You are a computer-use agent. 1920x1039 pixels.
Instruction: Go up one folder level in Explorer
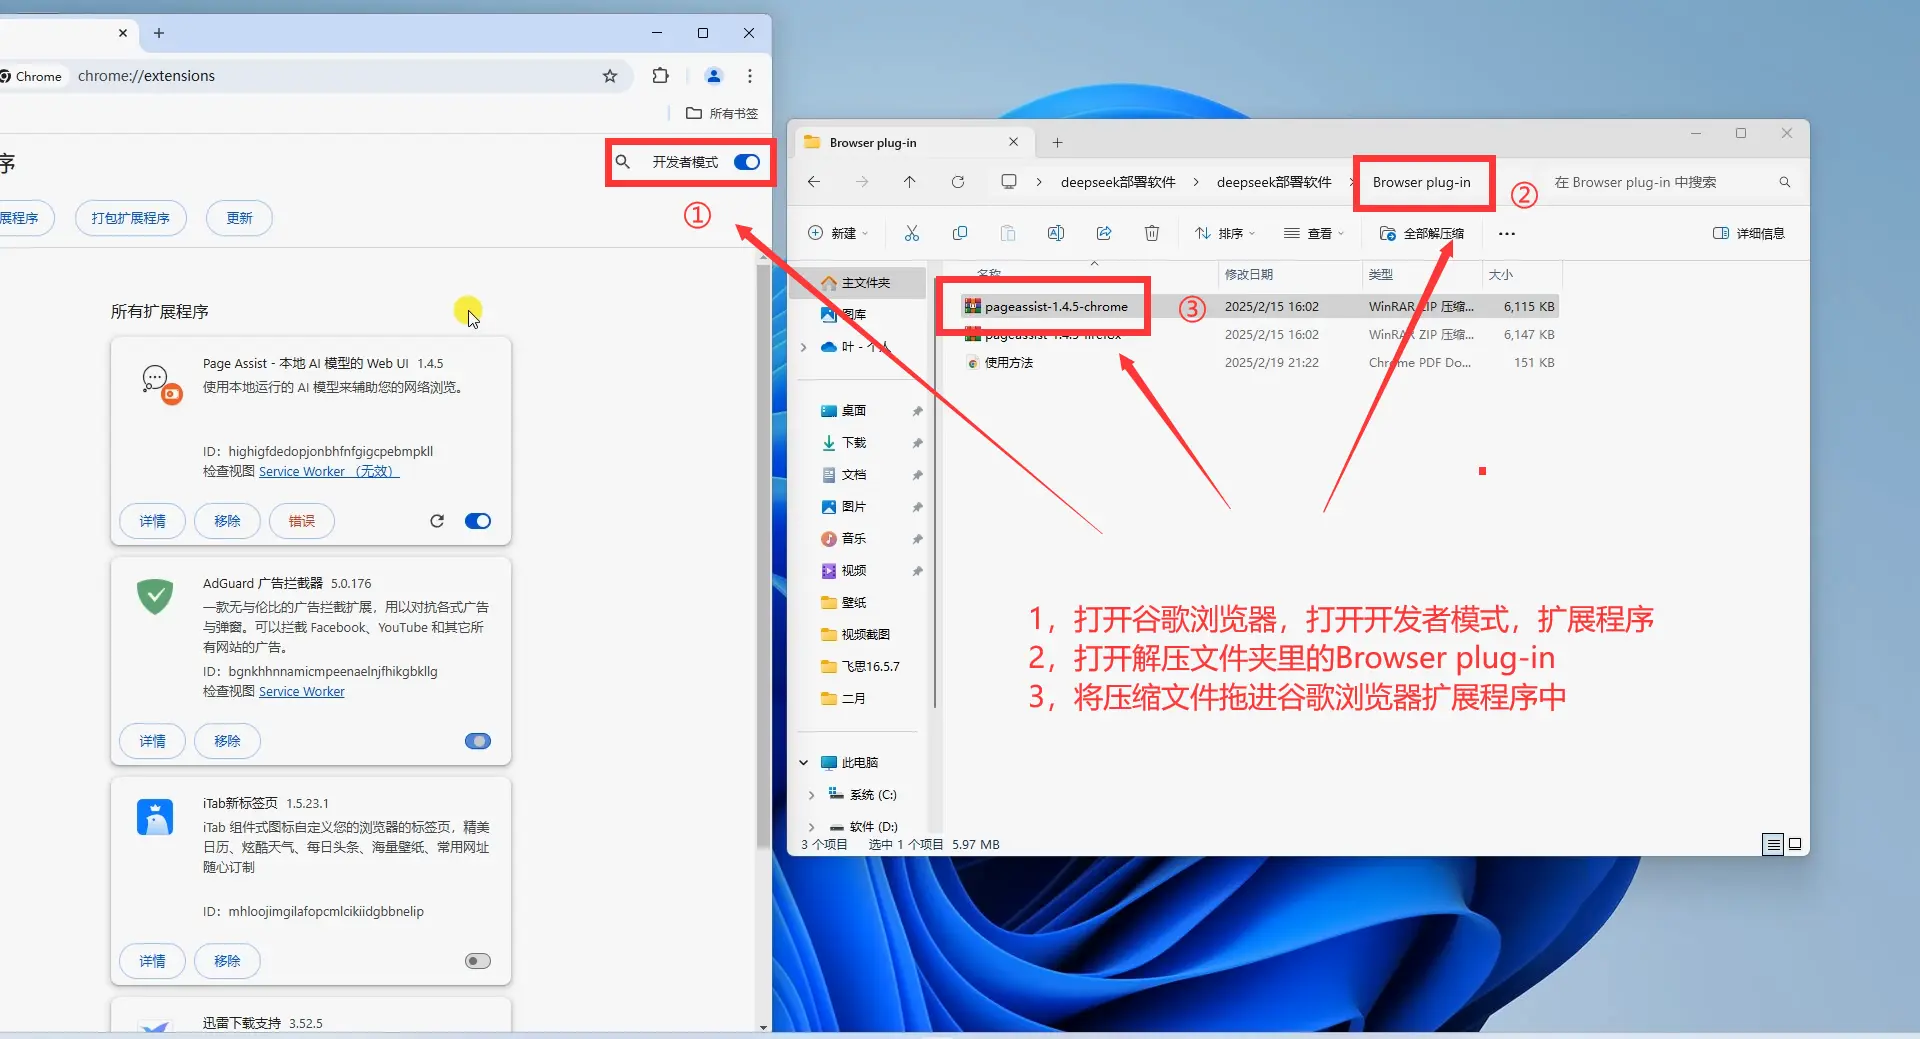click(909, 182)
